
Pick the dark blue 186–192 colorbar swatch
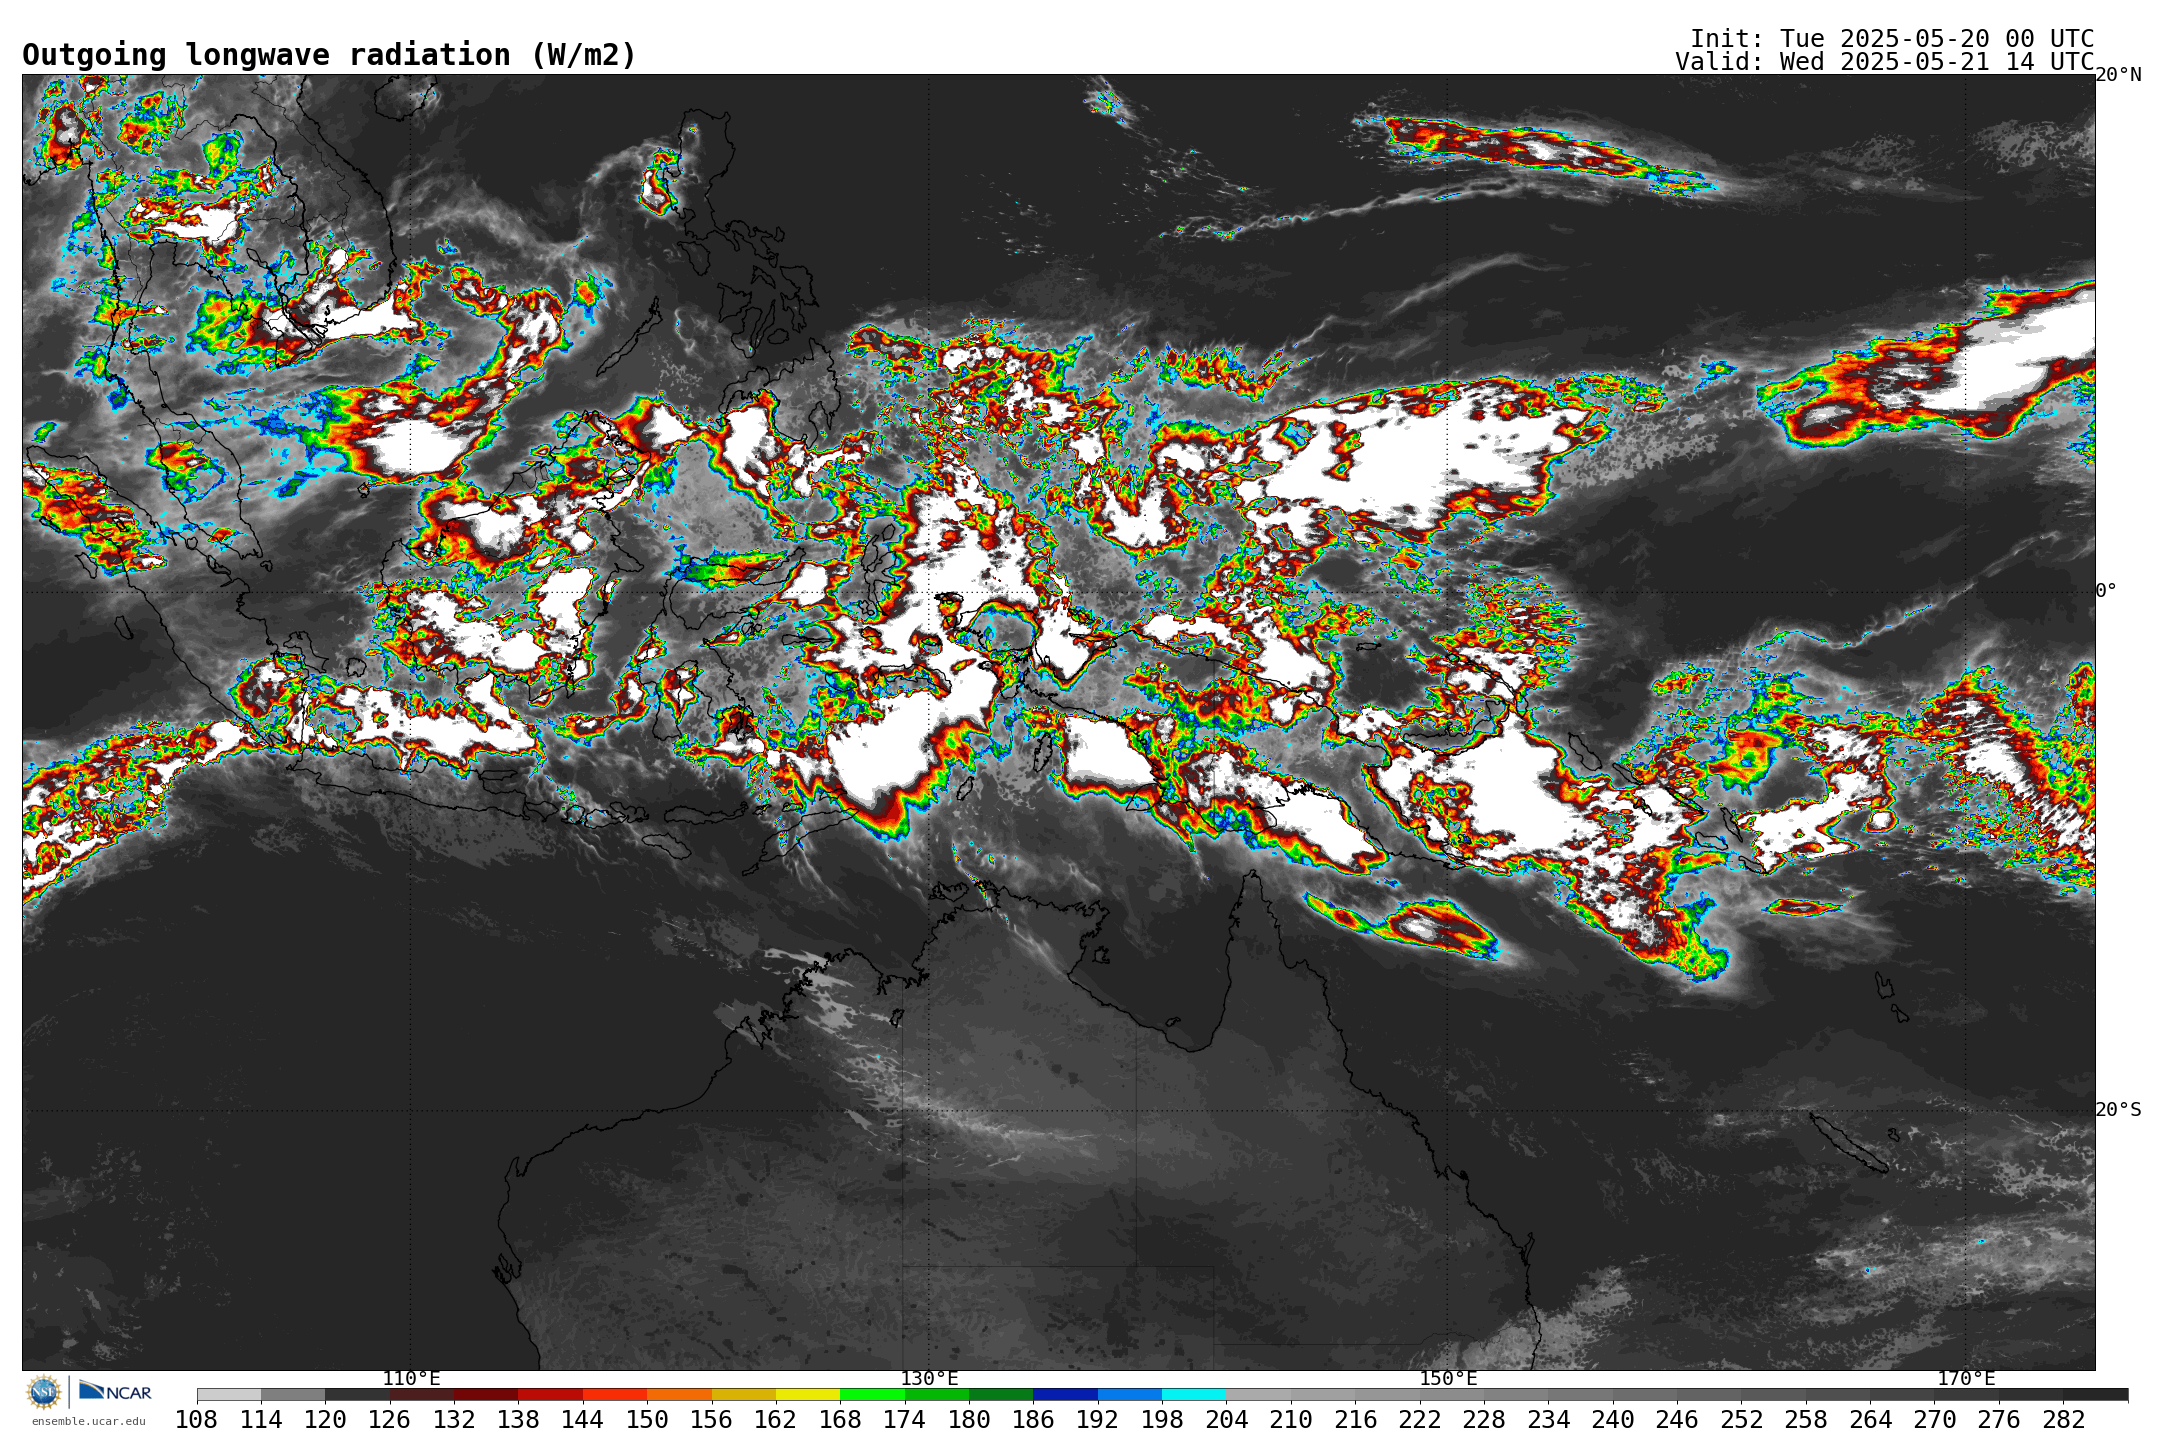(1065, 1394)
